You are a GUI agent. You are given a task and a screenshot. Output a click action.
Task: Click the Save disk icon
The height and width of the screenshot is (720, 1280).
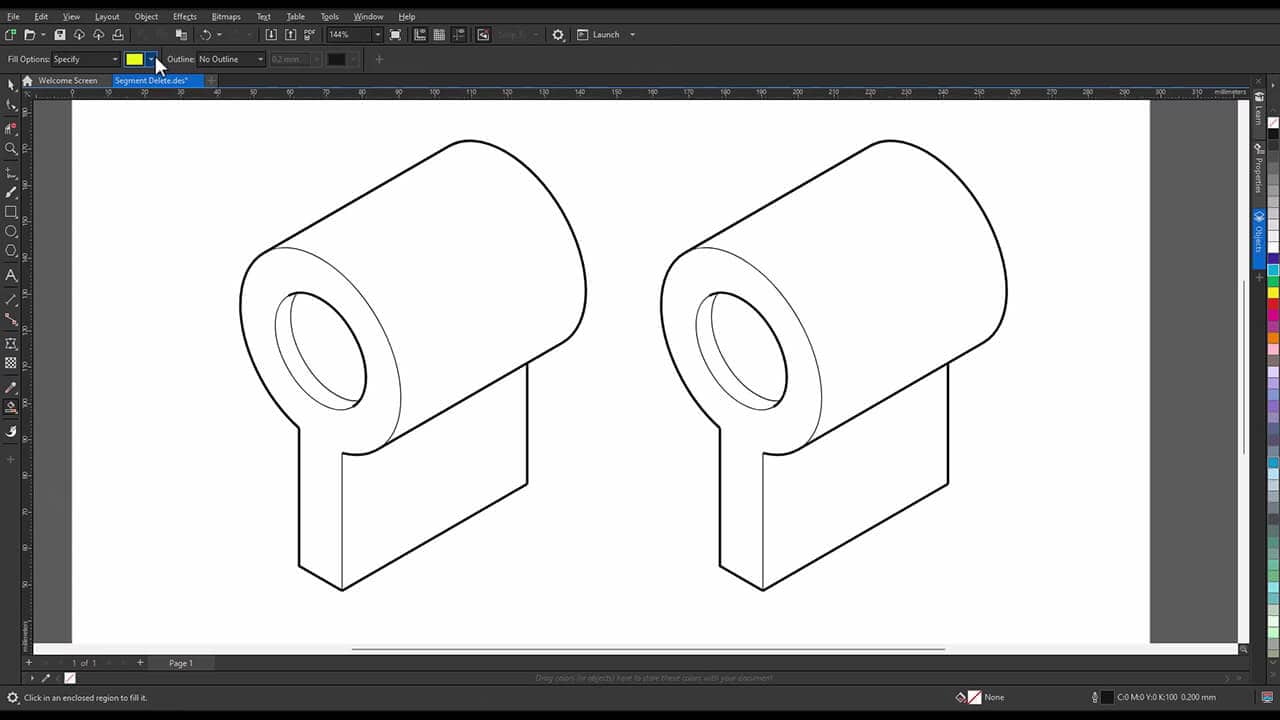(60, 35)
